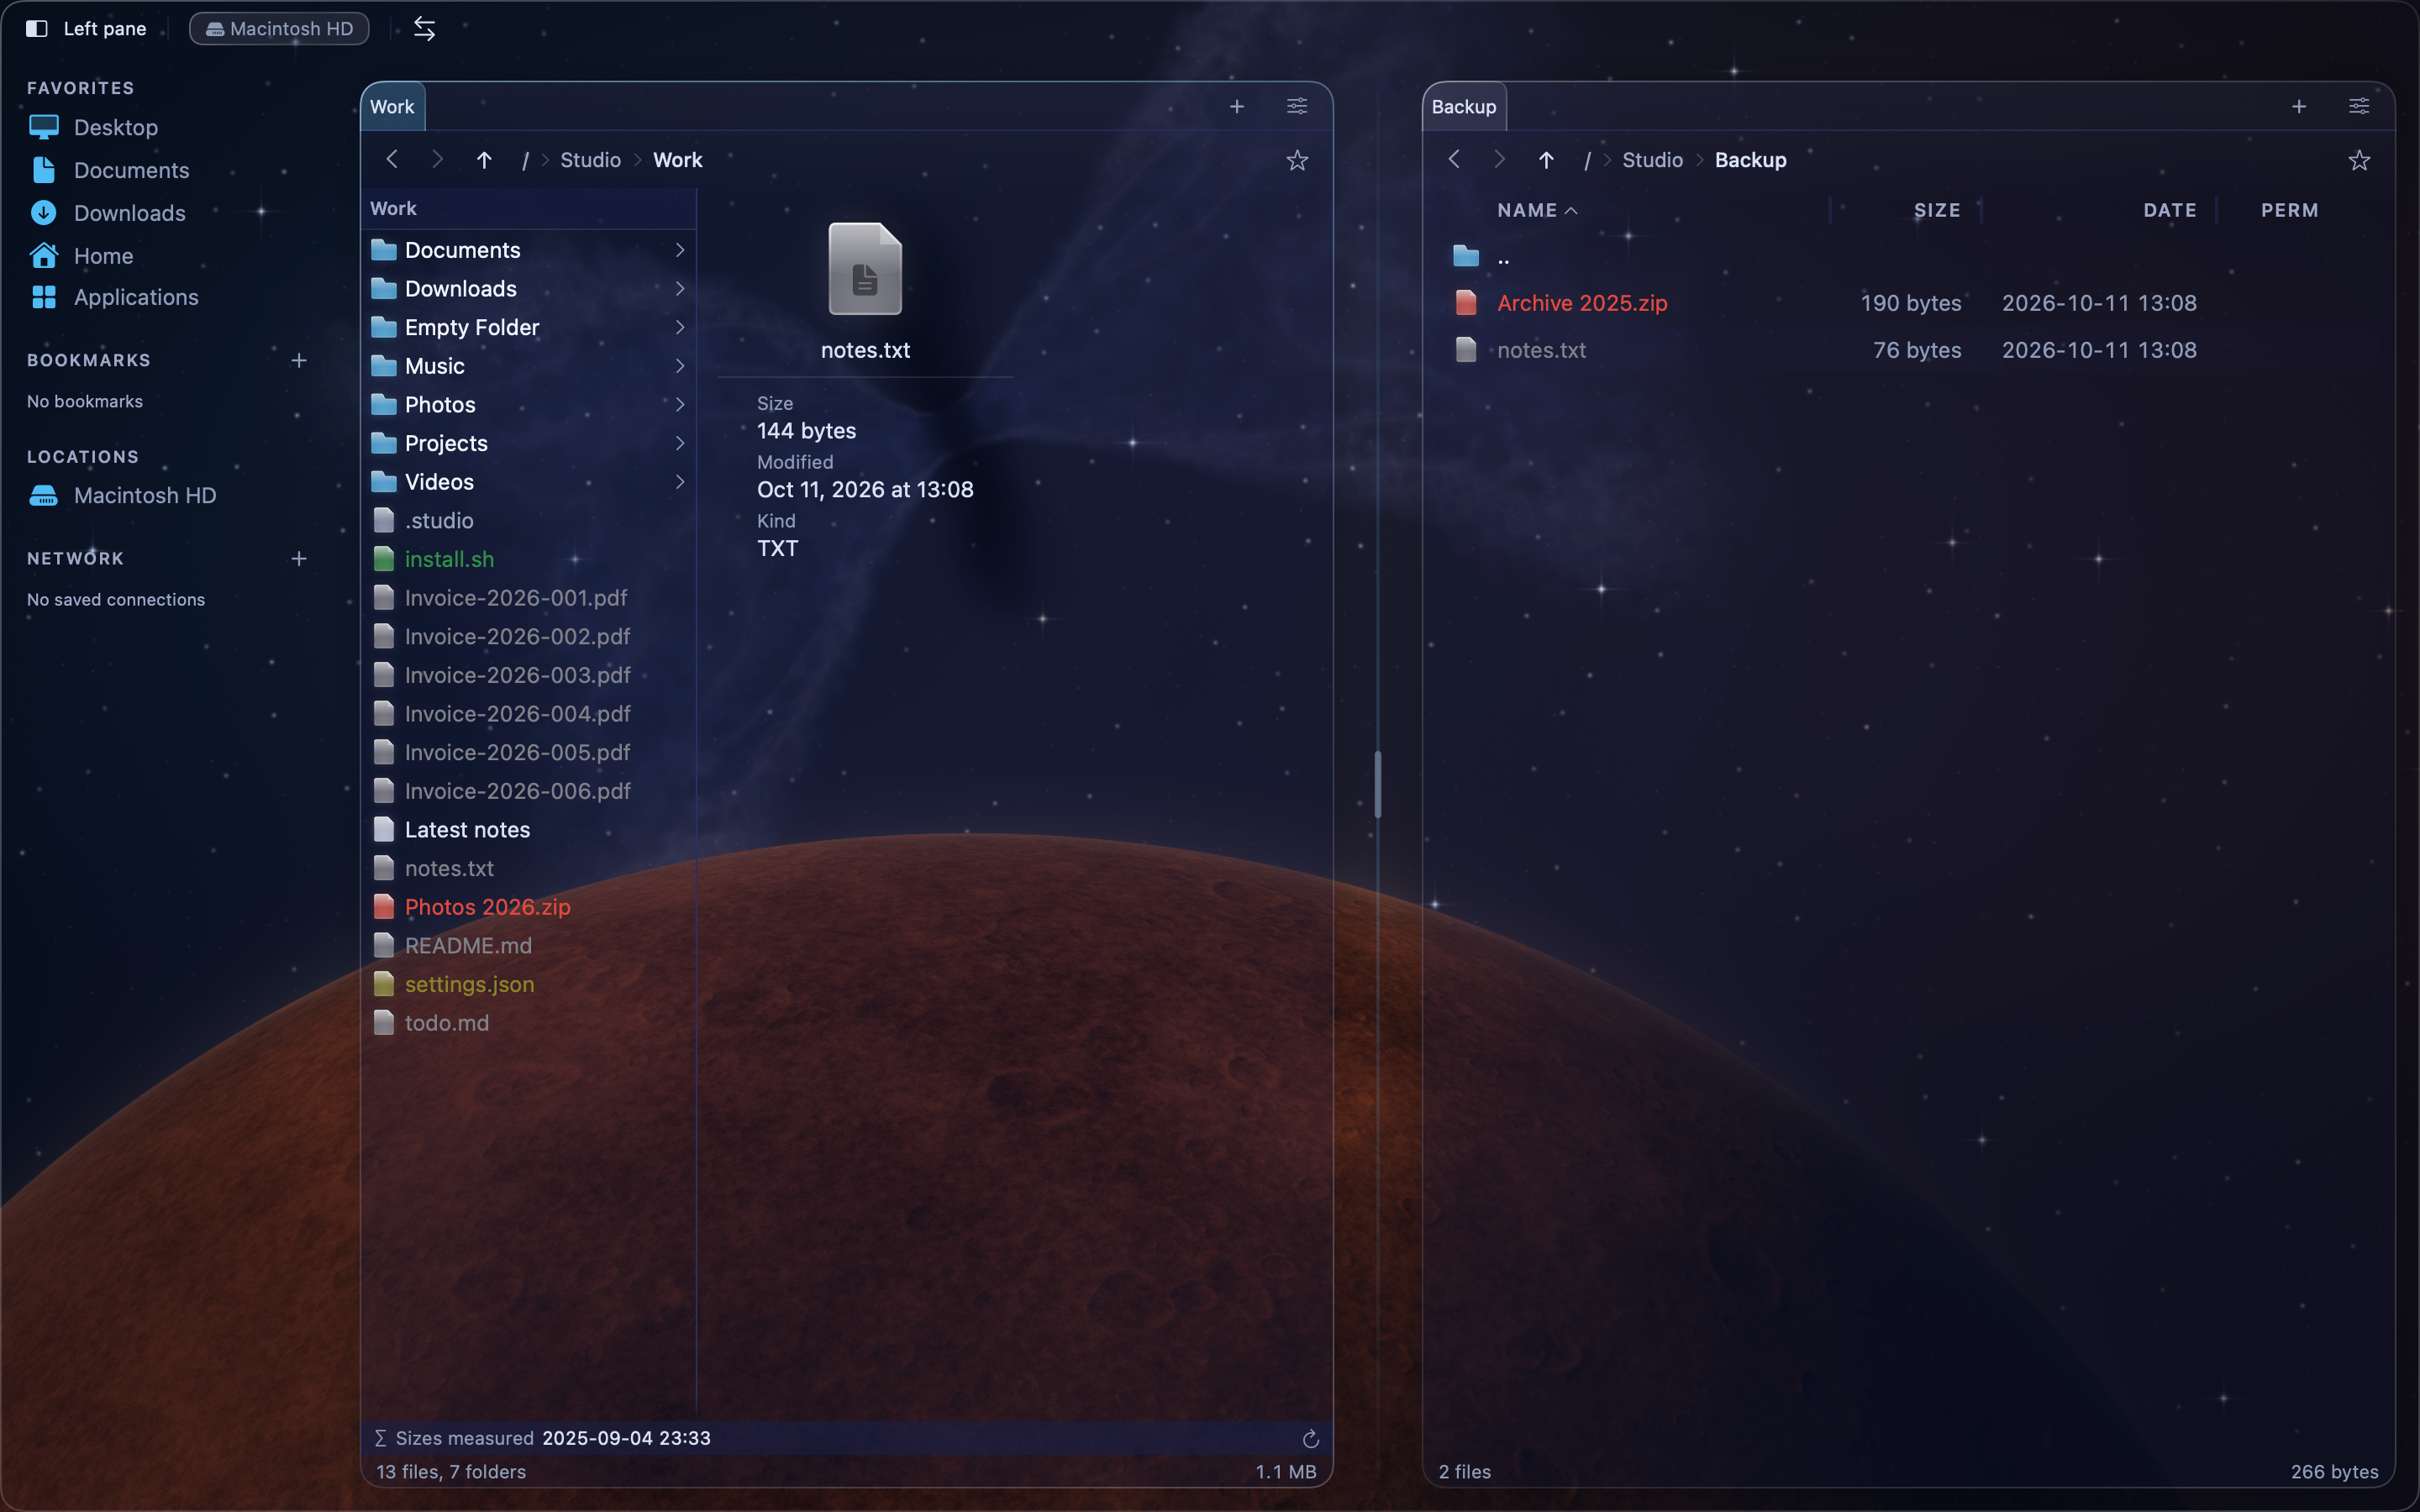This screenshot has width=2420, height=1512.
Task: Add a new tab in Backup pane
Action: [x=2299, y=107]
